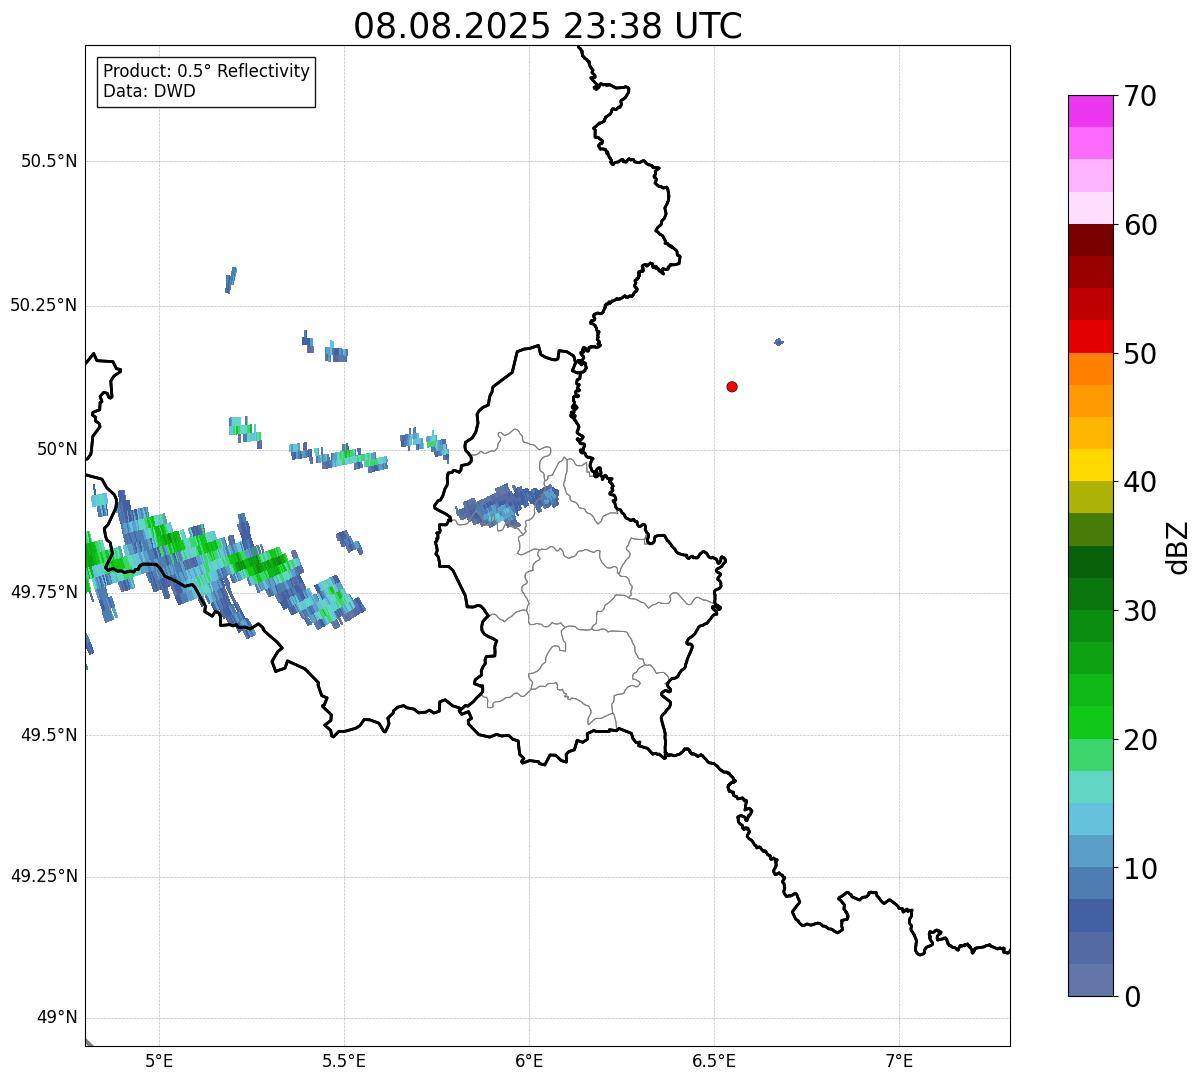Click the 50°N latitude label
Image resolution: width=1202 pixels, height=1081 pixels.
coord(57,449)
